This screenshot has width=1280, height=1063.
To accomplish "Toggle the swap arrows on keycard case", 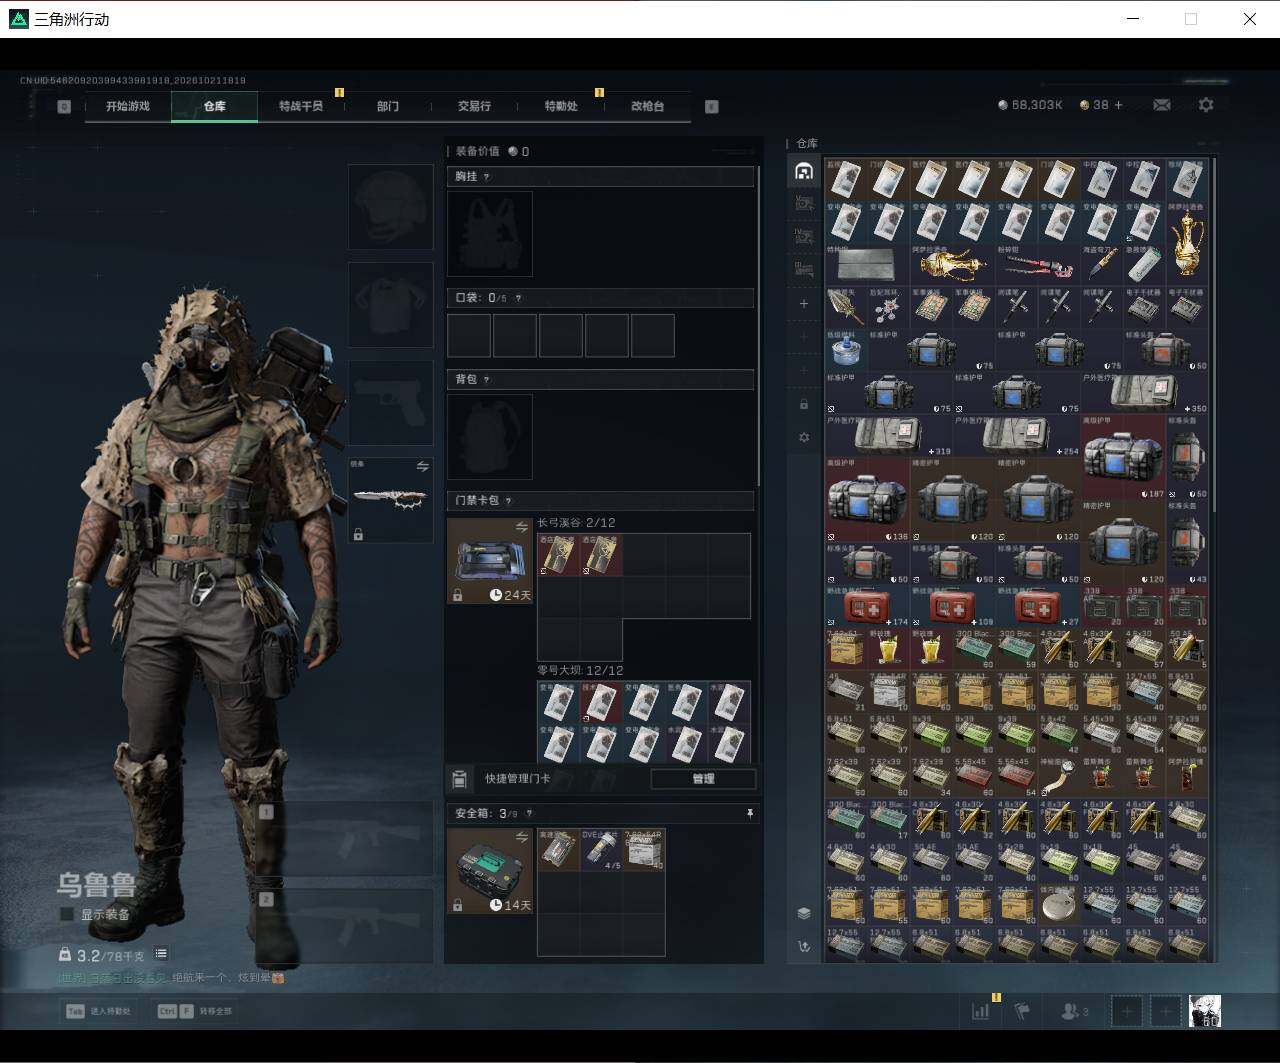I will click(521, 527).
